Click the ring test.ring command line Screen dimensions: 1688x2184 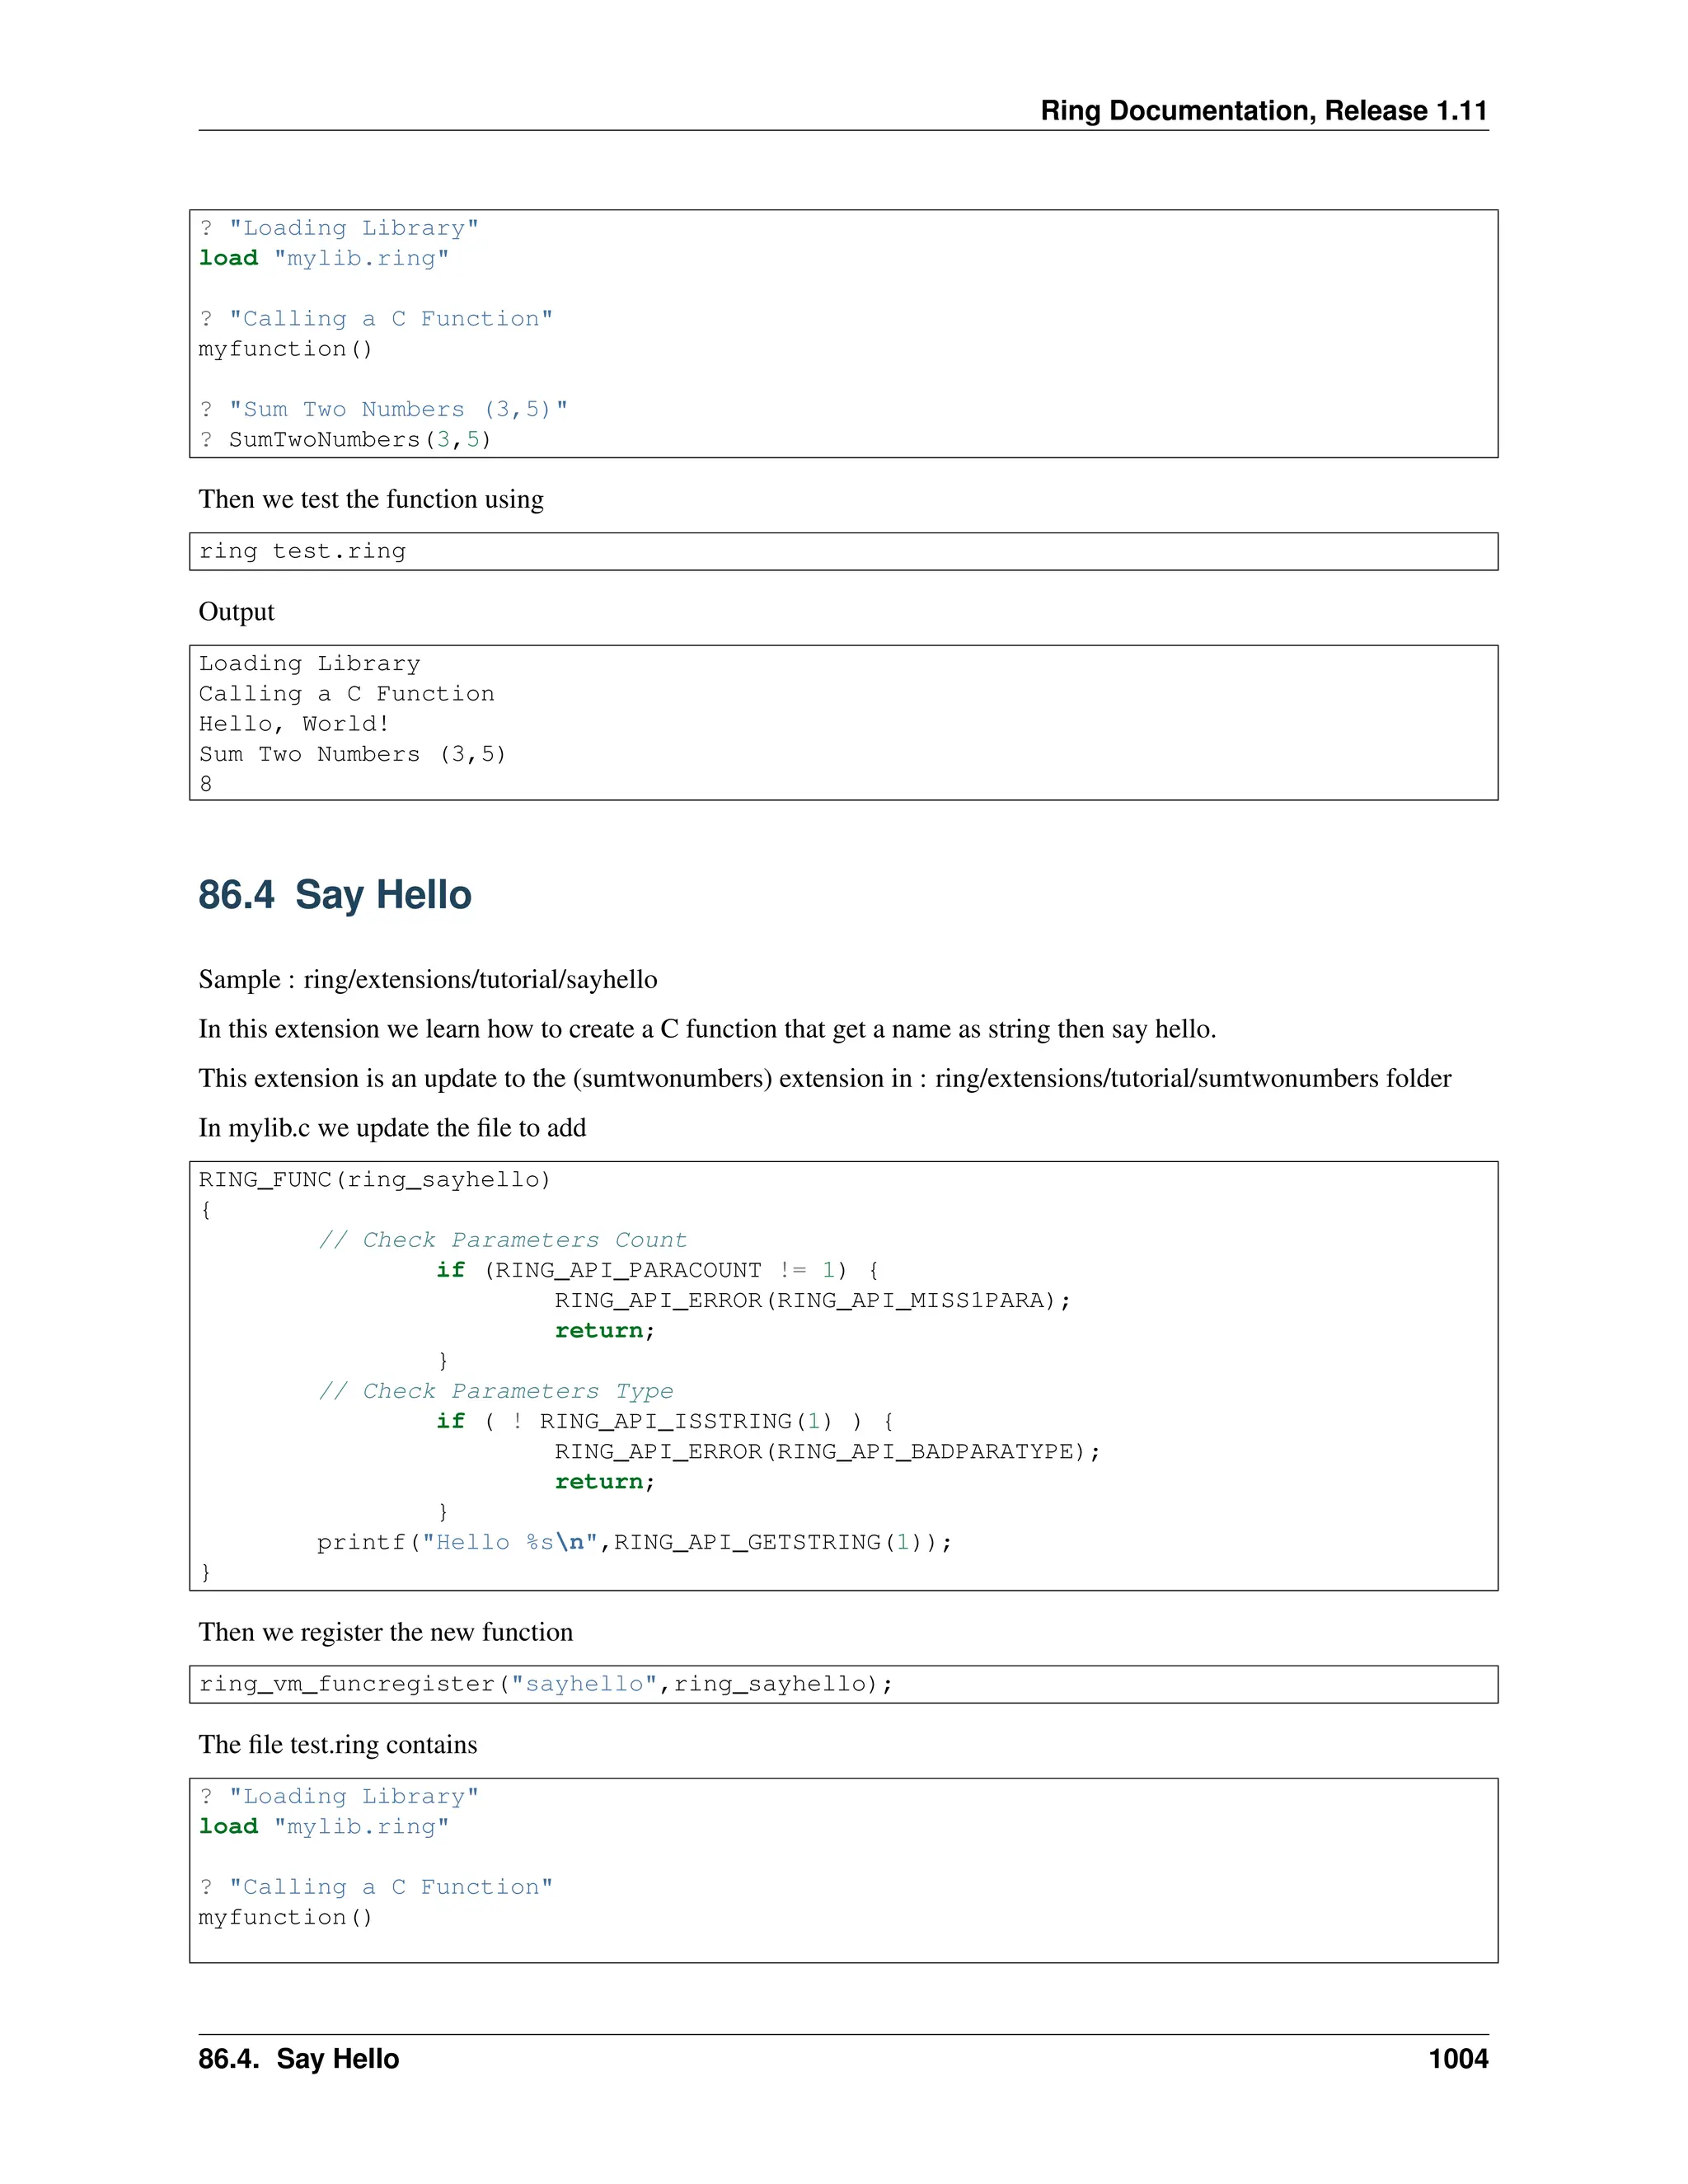[302, 551]
